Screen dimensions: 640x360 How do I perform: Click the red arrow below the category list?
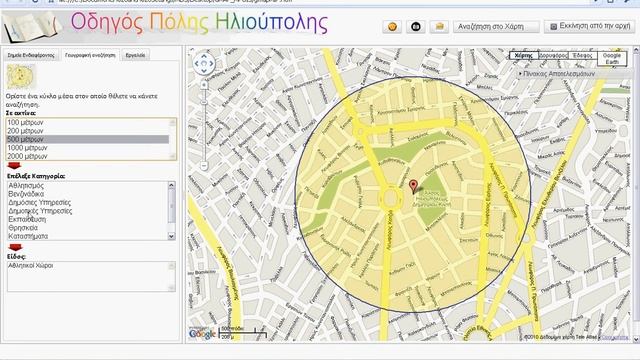pyautogui.click(x=15, y=247)
